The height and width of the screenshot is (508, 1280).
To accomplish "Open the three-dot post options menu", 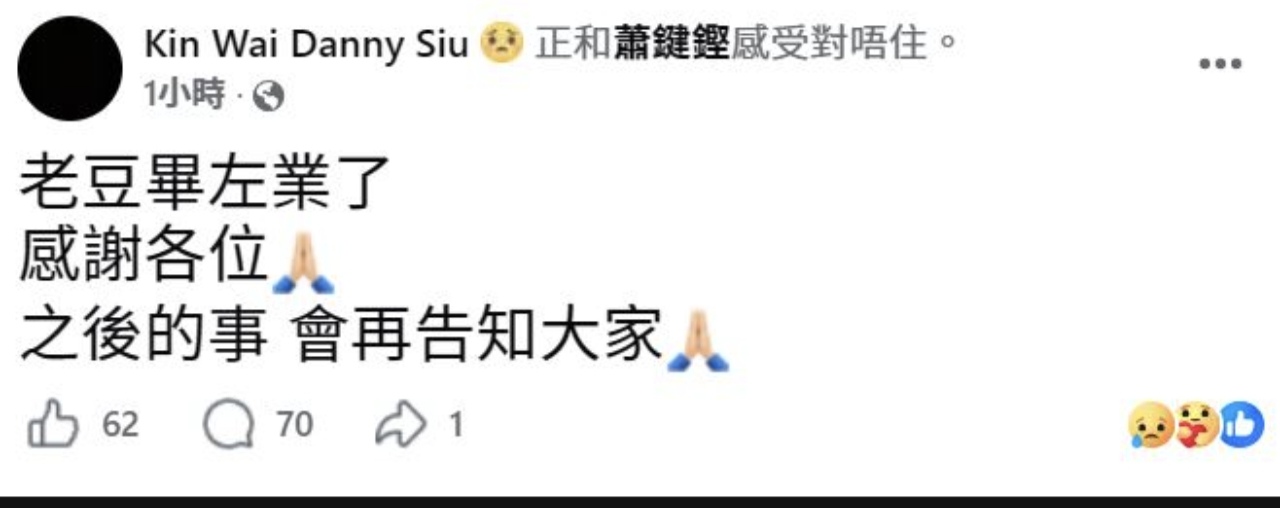I will click(1220, 64).
